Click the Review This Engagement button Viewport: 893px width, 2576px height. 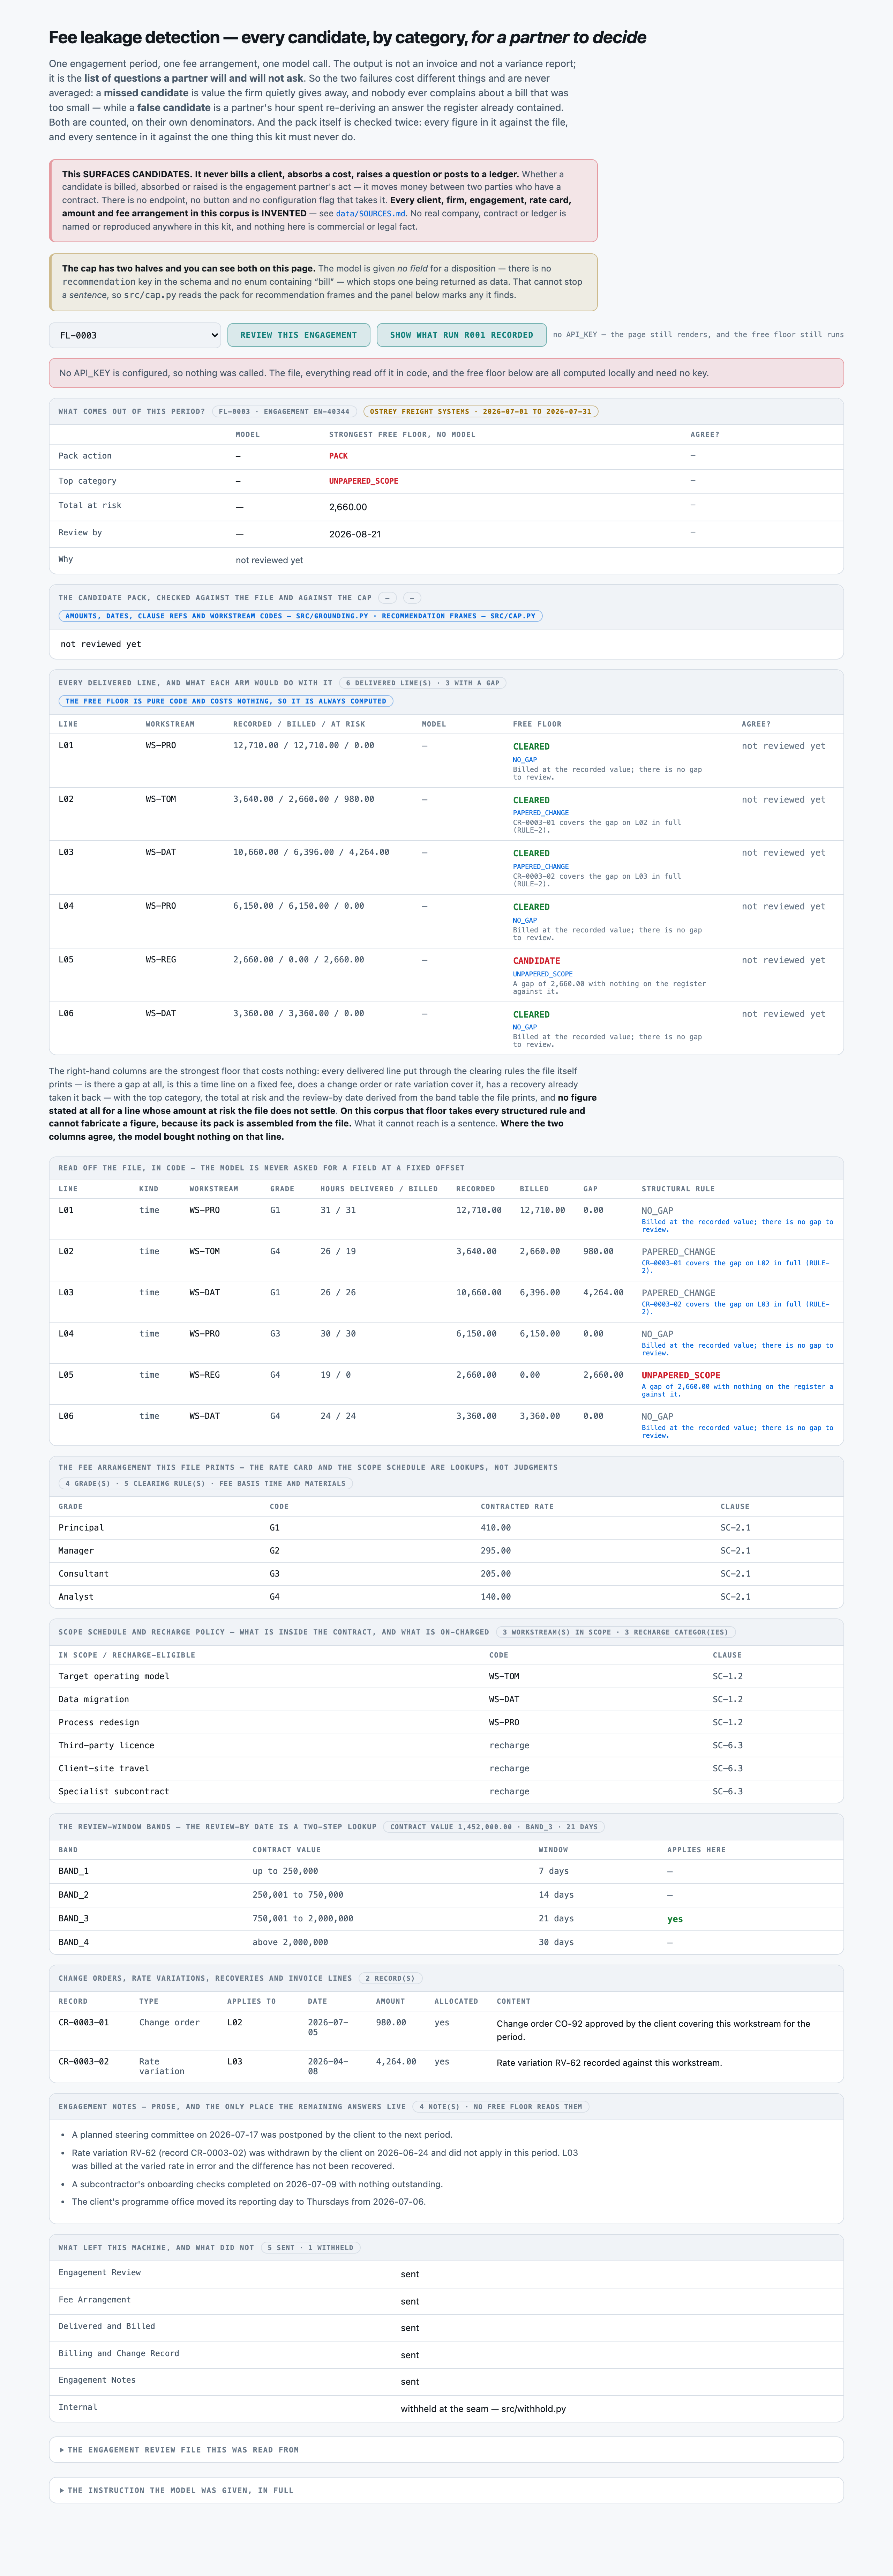pos(298,335)
